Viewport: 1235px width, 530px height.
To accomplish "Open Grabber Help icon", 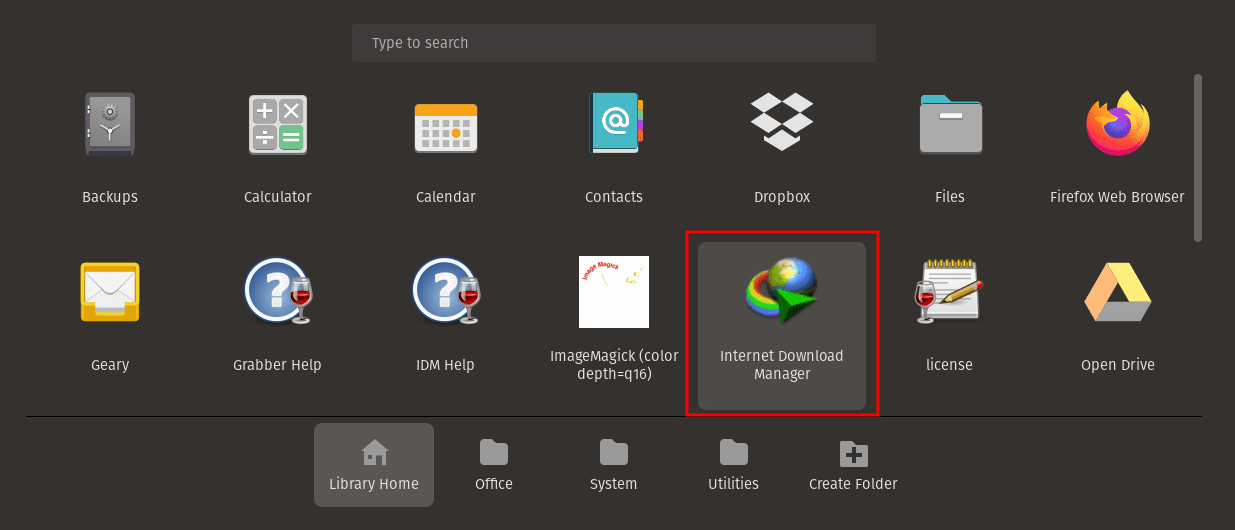I will pyautogui.click(x=278, y=291).
